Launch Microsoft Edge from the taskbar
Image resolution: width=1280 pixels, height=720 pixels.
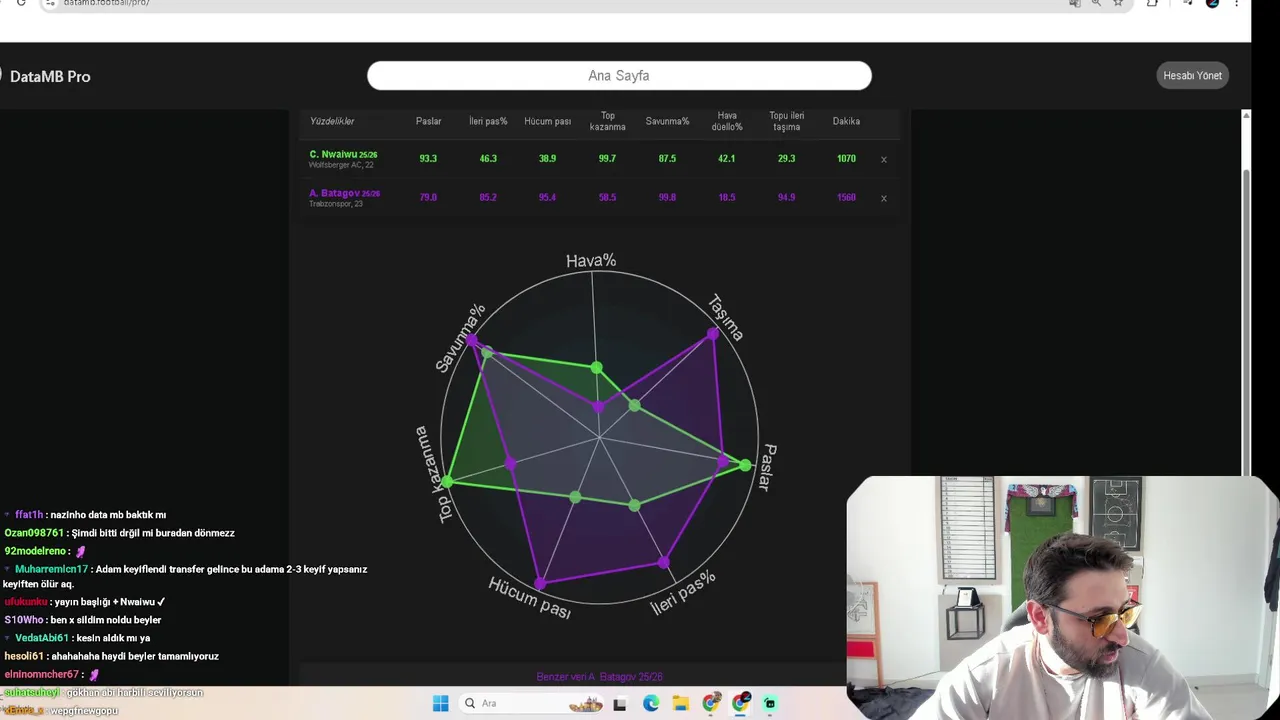[x=651, y=703]
